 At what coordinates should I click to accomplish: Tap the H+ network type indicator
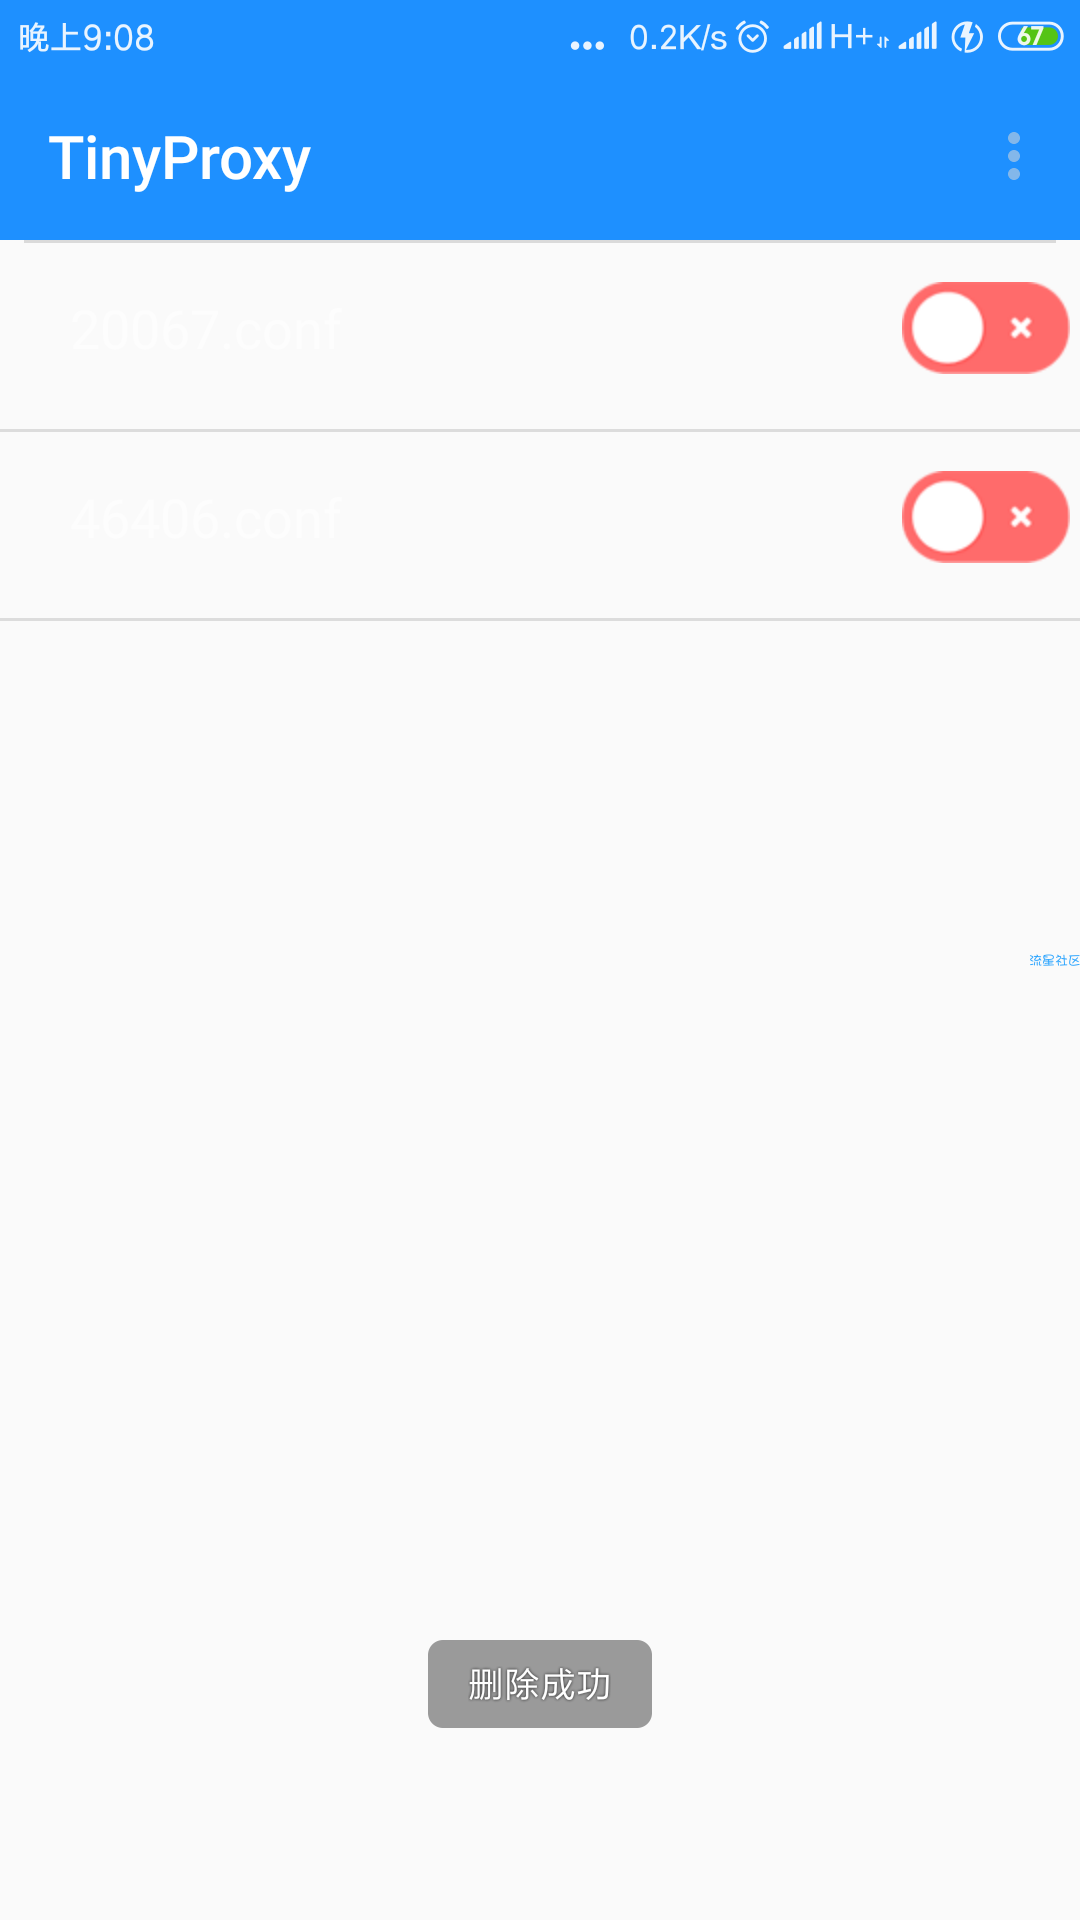pyautogui.click(x=858, y=37)
